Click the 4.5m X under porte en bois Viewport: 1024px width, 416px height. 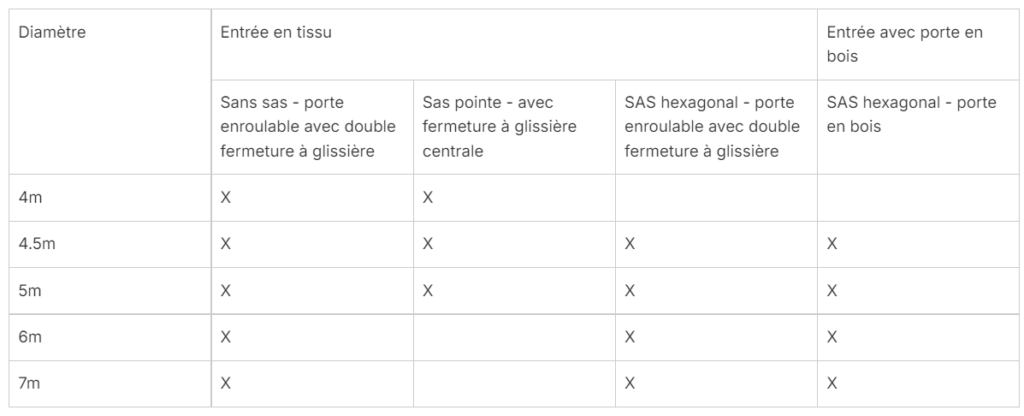click(832, 244)
